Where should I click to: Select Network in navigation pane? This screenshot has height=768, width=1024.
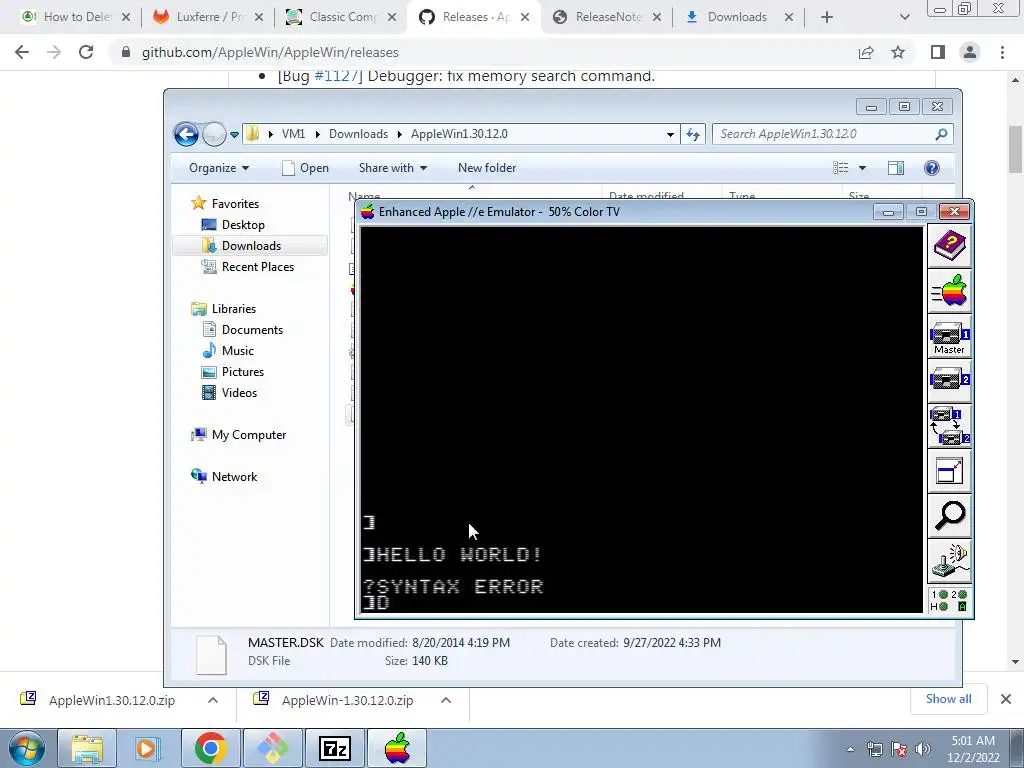pyautogui.click(x=234, y=477)
